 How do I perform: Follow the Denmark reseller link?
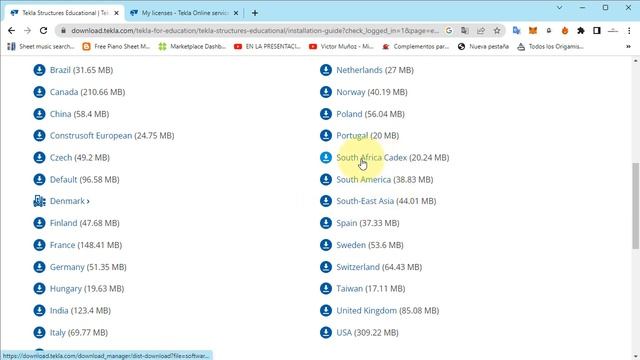coord(69,201)
